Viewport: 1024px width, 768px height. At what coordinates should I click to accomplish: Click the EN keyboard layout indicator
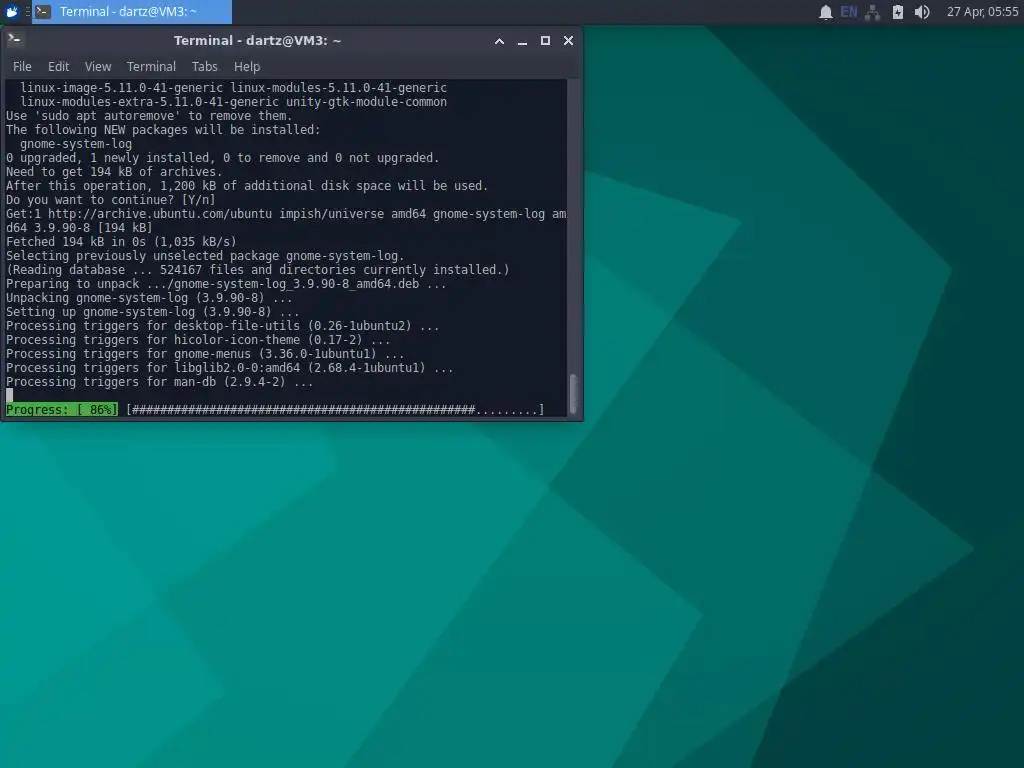click(x=848, y=12)
